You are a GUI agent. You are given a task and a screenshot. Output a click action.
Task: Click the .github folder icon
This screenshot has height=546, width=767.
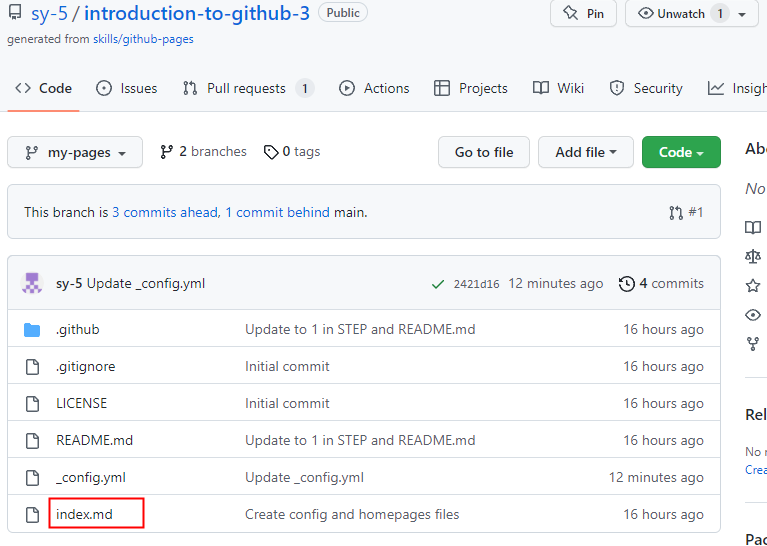32,330
